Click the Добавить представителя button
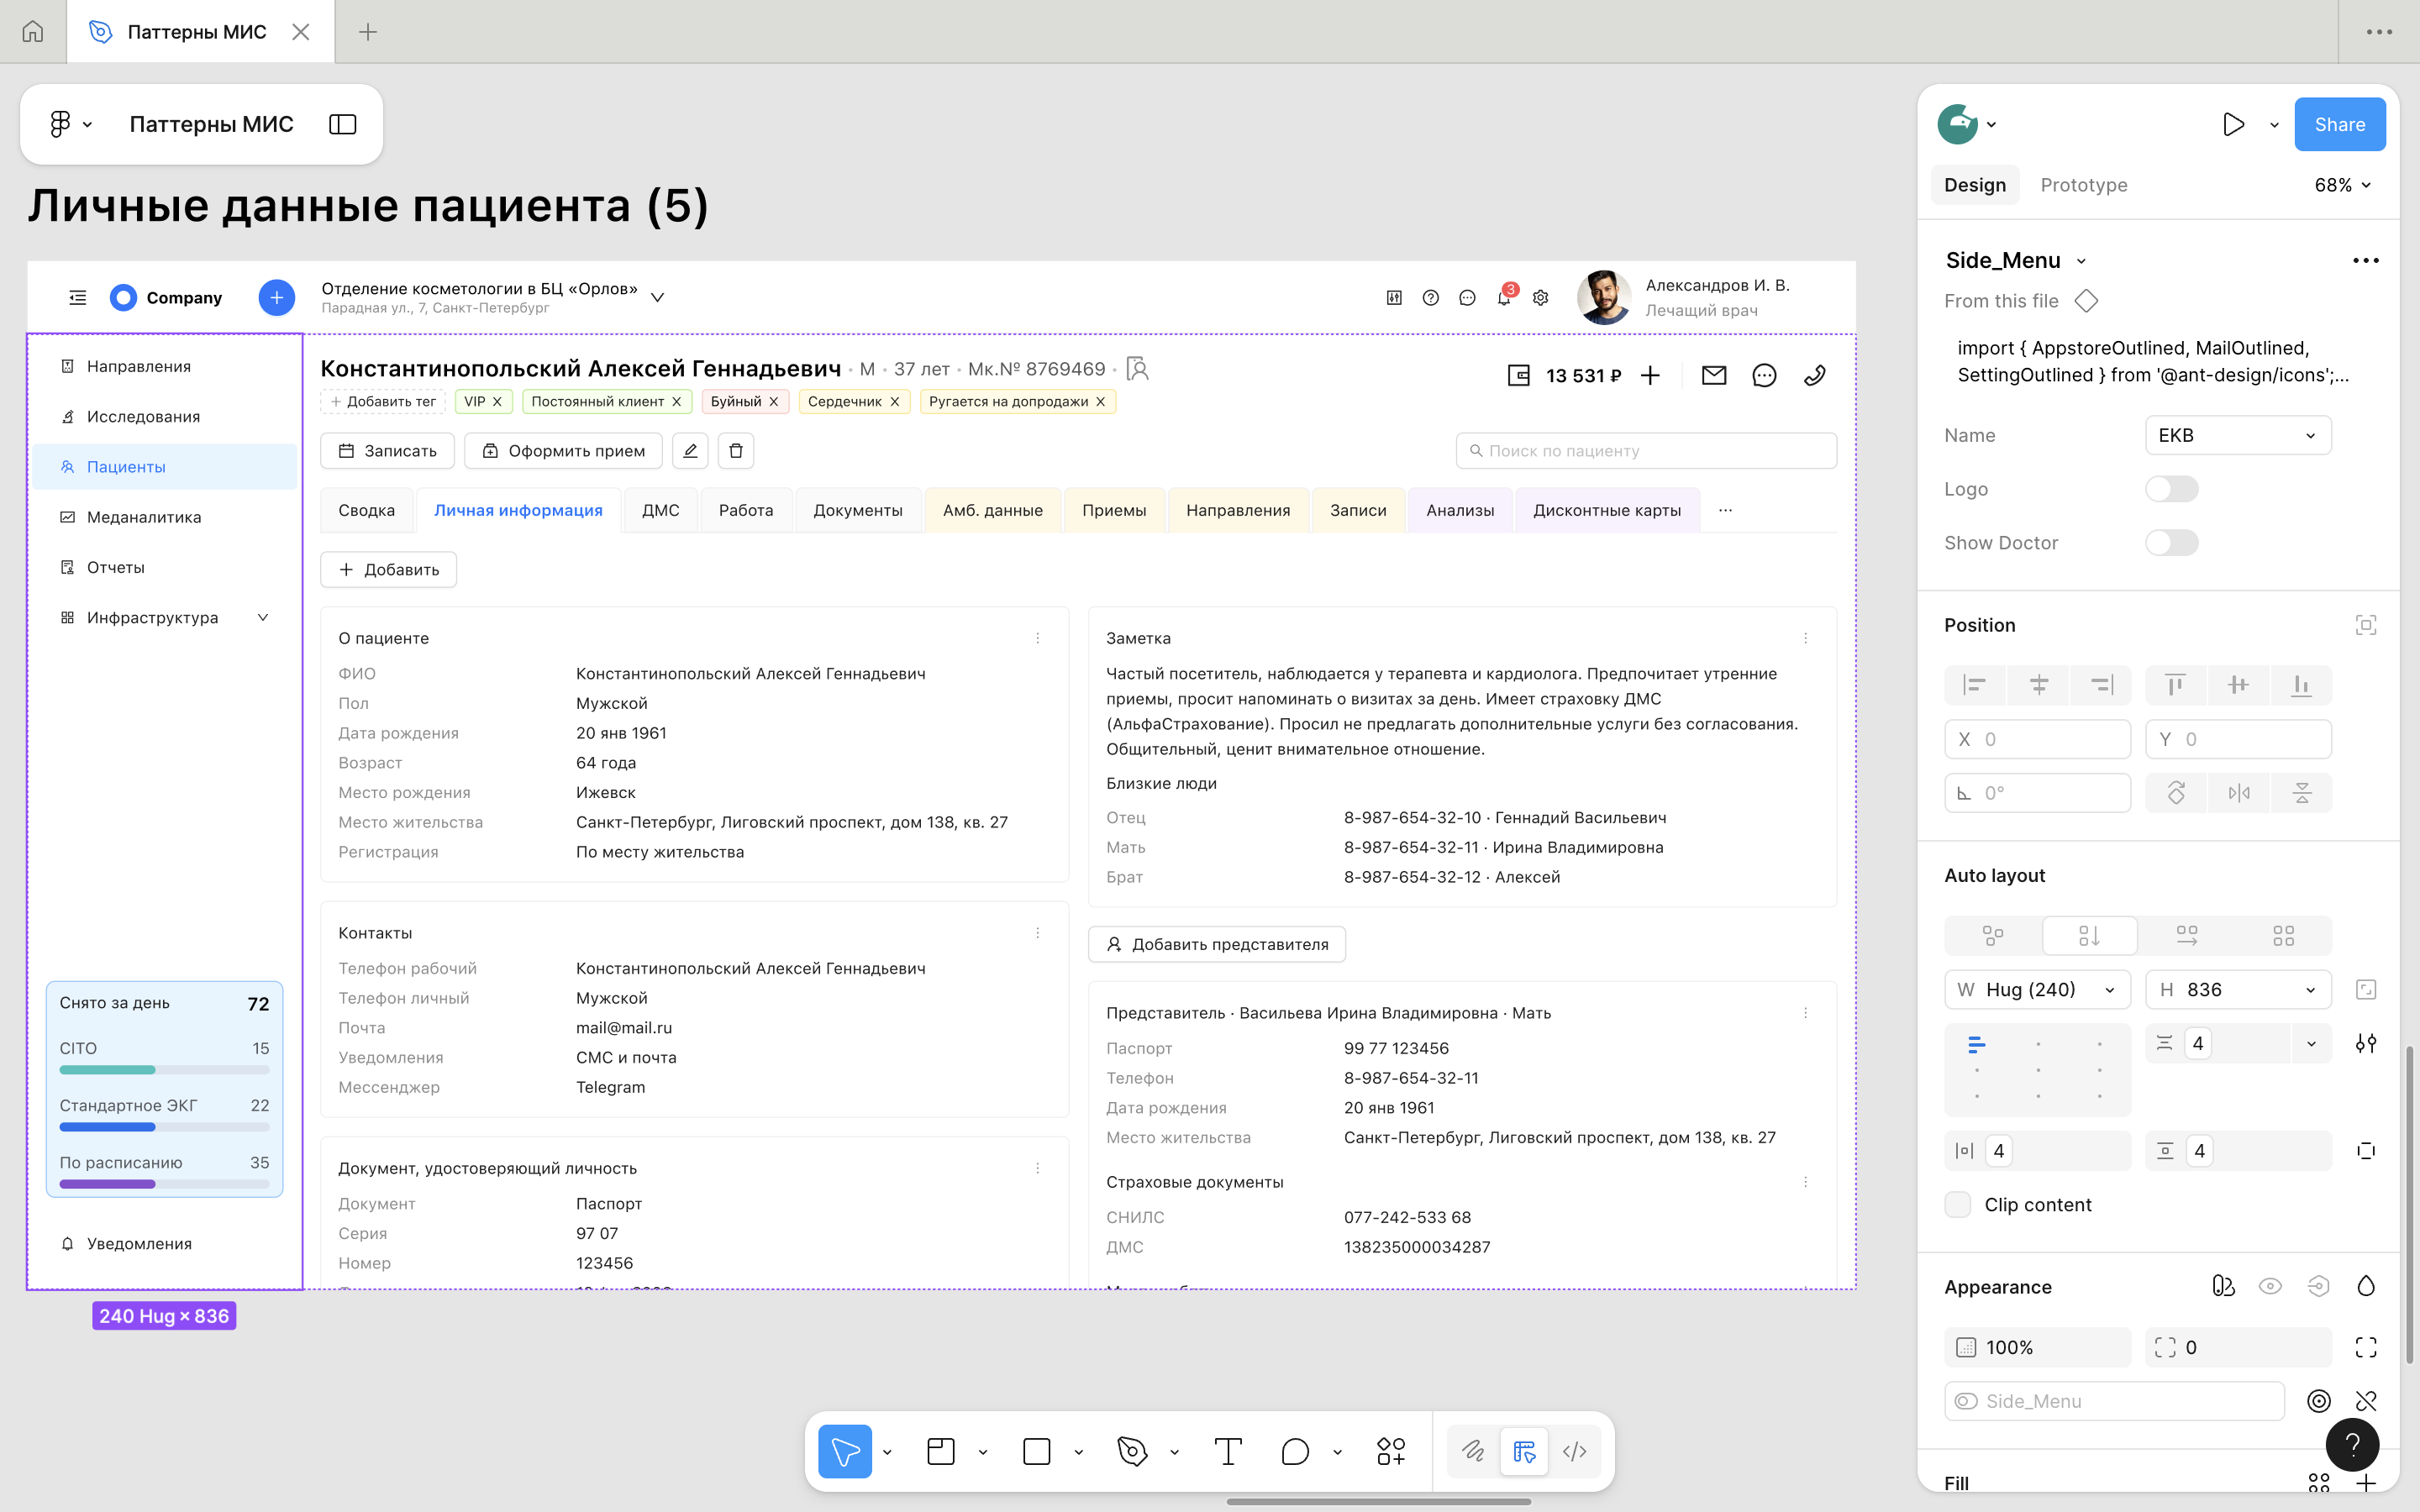Image resolution: width=2420 pixels, height=1512 pixels. tap(1217, 944)
